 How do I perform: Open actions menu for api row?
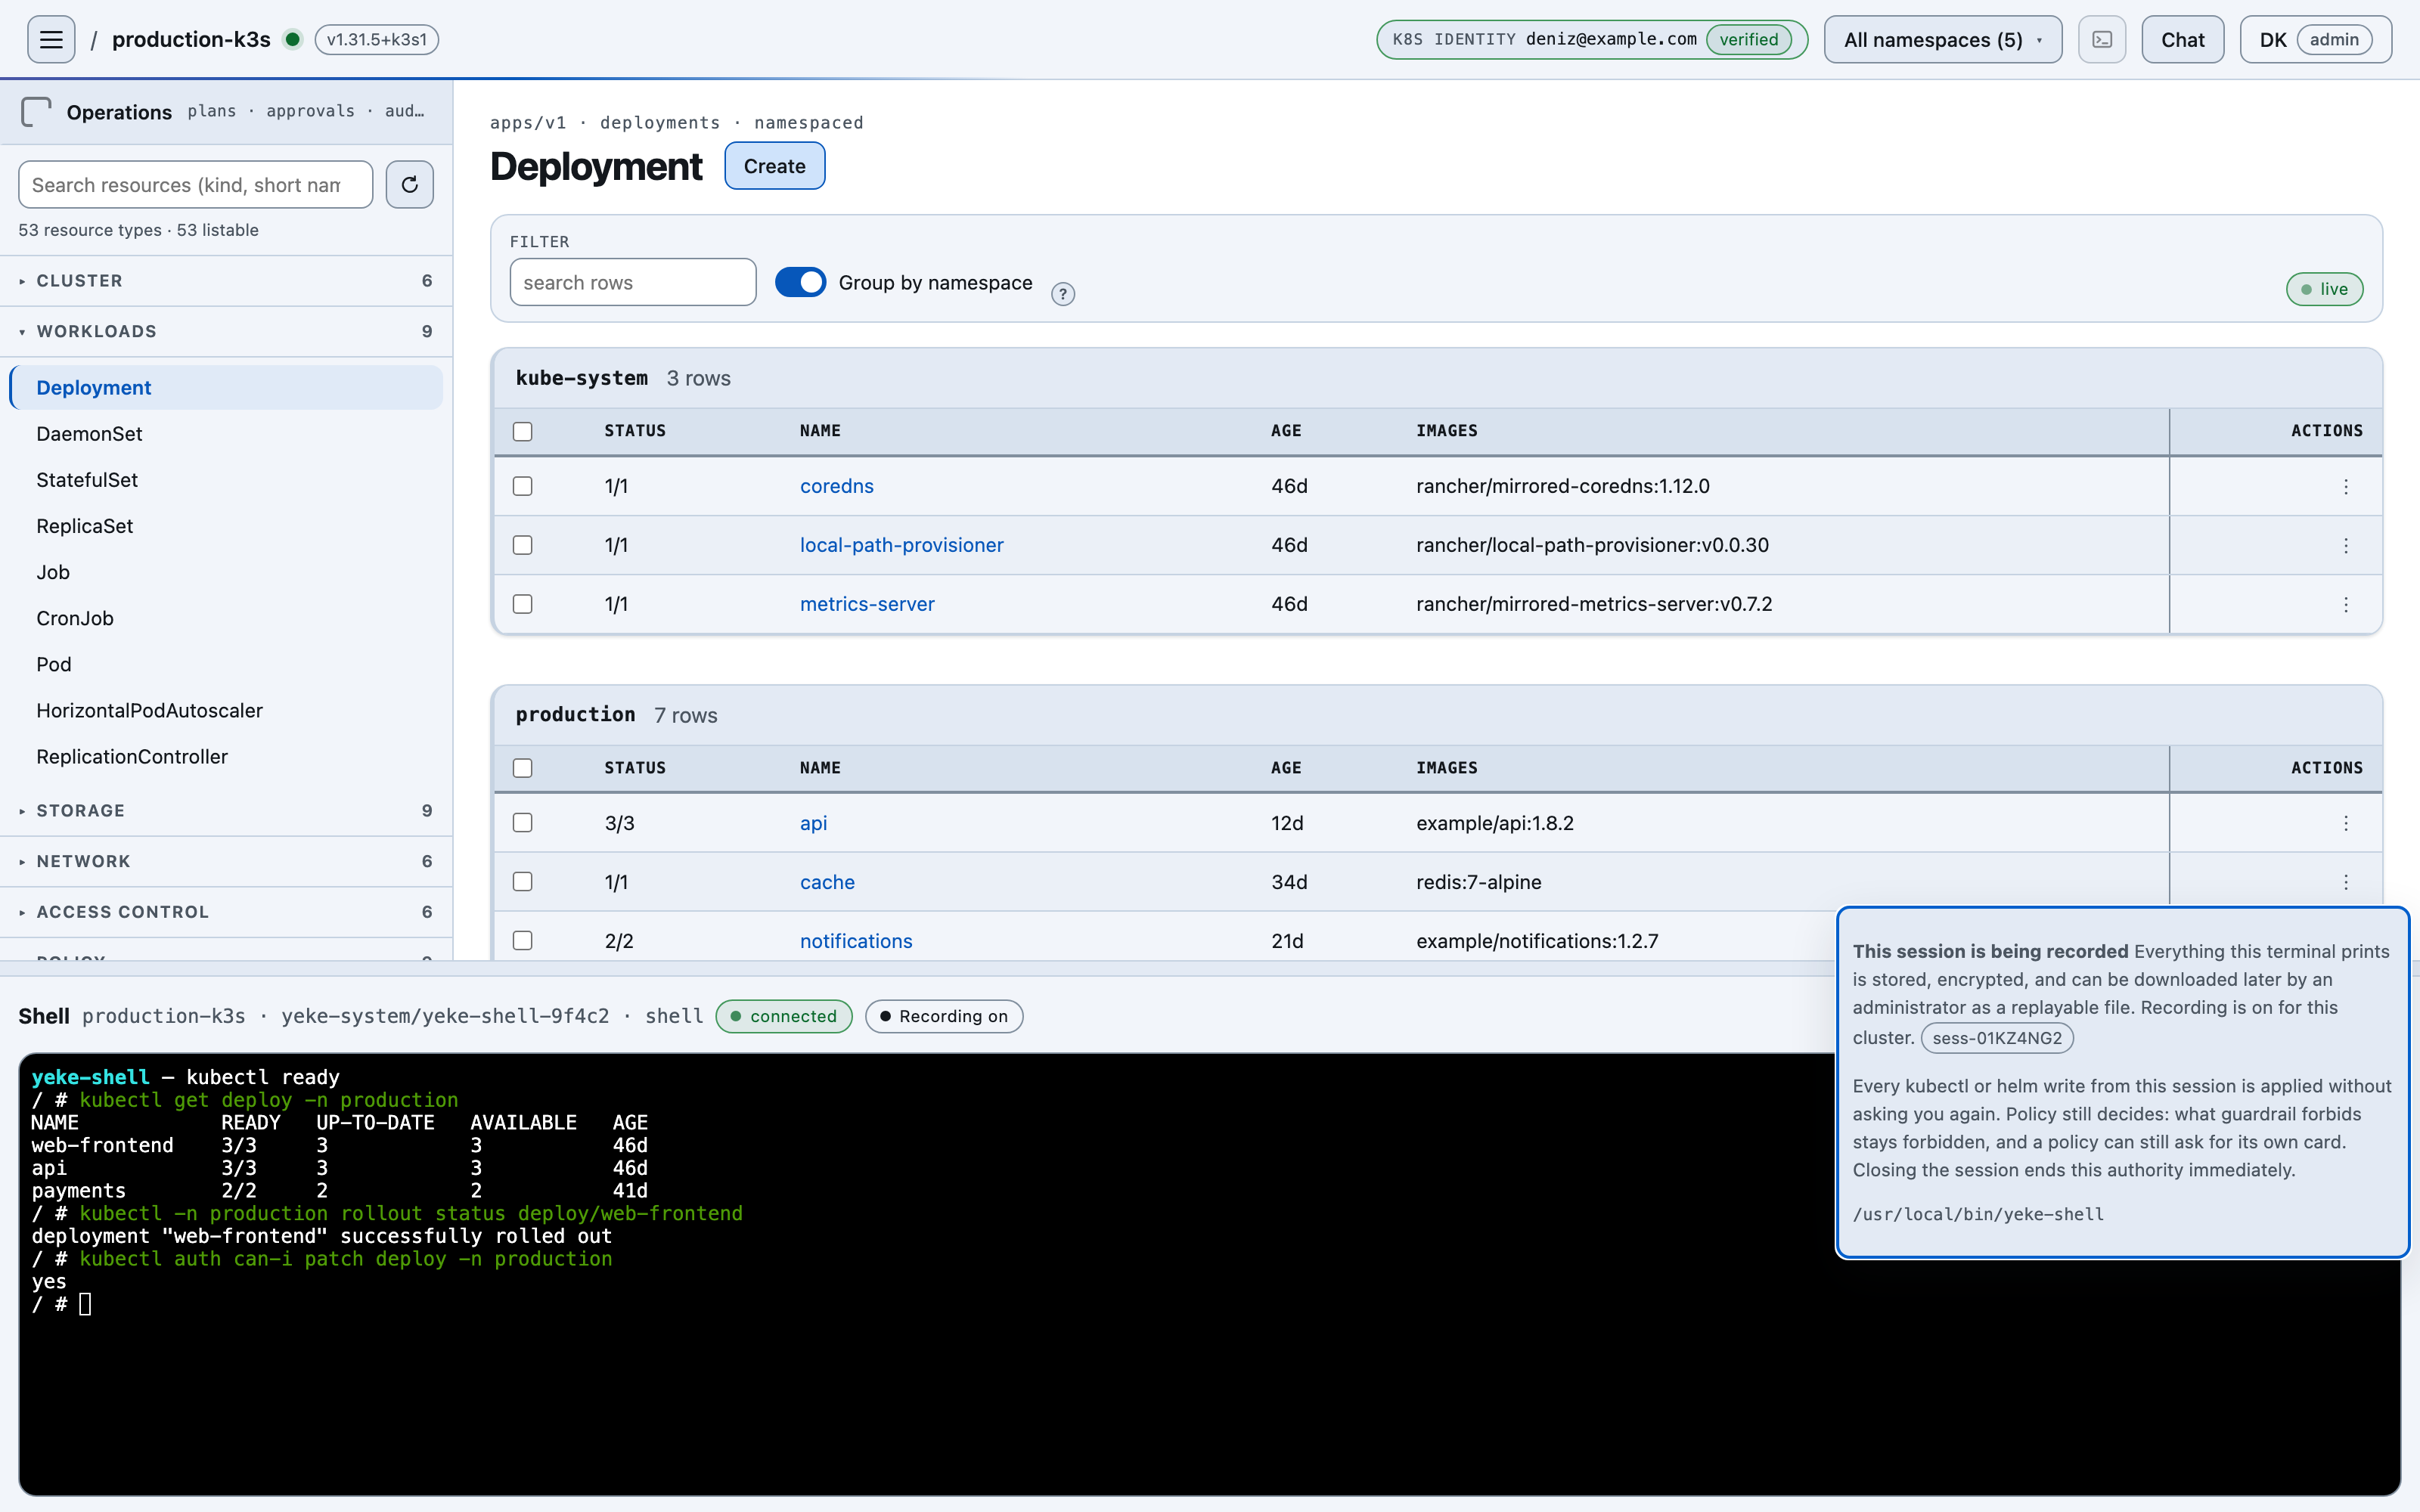pyautogui.click(x=2346, y=824)
